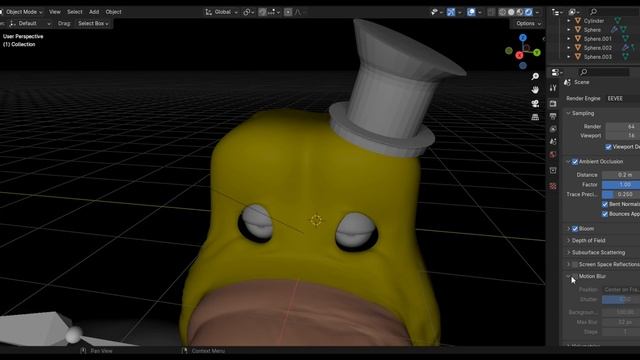Toggle show overlays button
640x360 pixels.
(471, 12)
